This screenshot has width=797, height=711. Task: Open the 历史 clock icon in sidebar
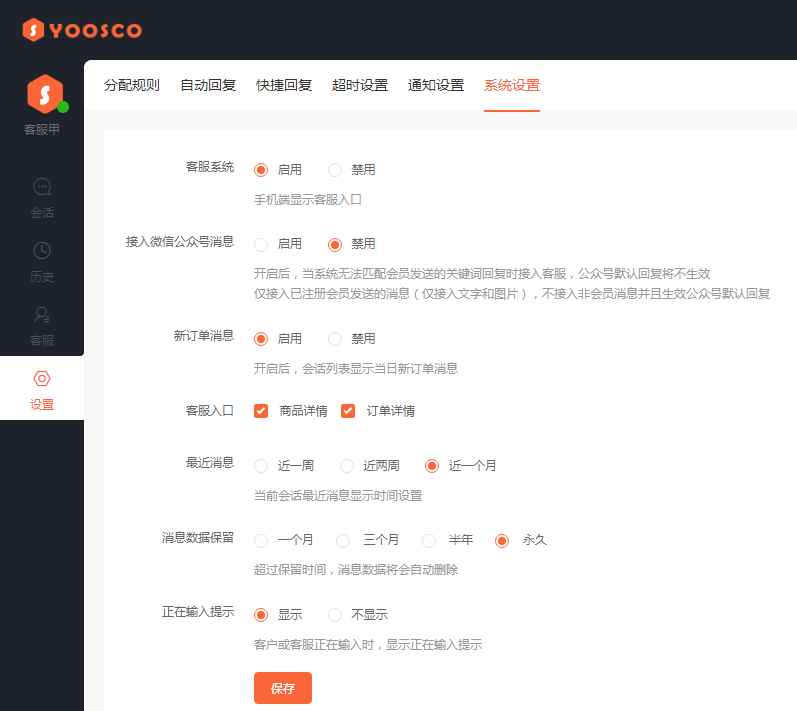[x=42, y=251]
